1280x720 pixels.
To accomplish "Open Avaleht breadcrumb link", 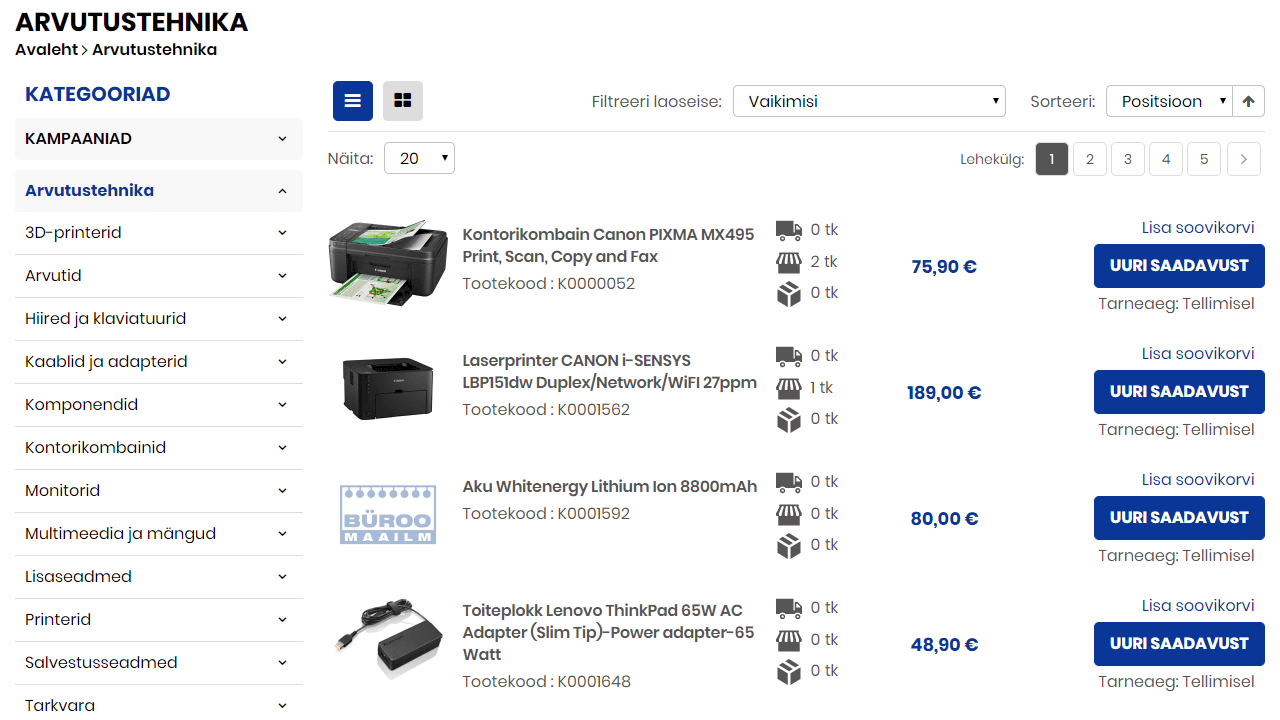I will pos(45,50).
